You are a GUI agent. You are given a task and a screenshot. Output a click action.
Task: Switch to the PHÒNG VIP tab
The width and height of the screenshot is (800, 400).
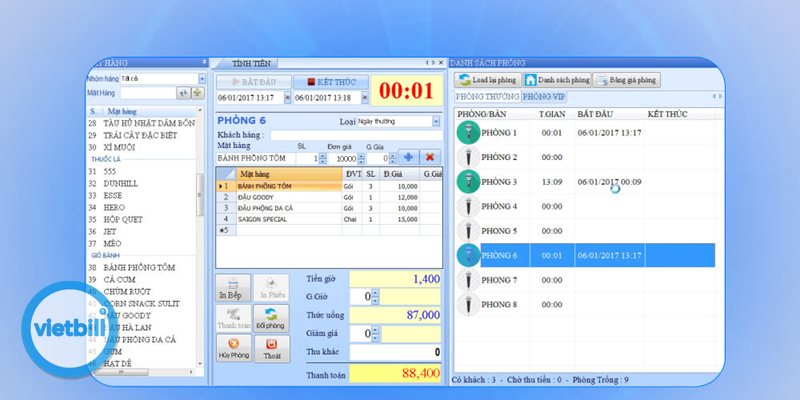point(543,96)
